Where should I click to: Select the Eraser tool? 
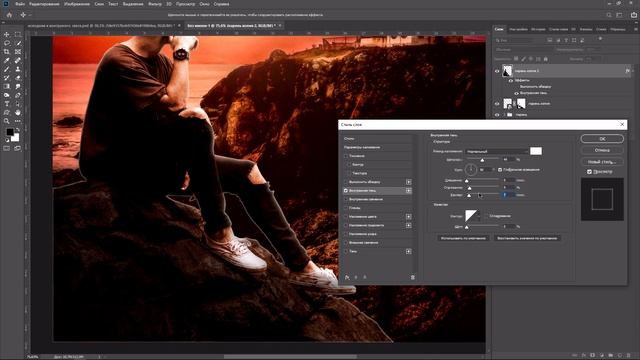18,78
